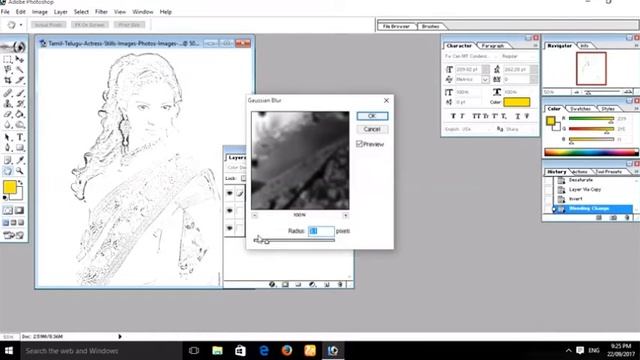Click Cancel in Gaussian Blur dialog
Image resolution: width=640 pixels, height=360 pixels.
tap(372, 129)
